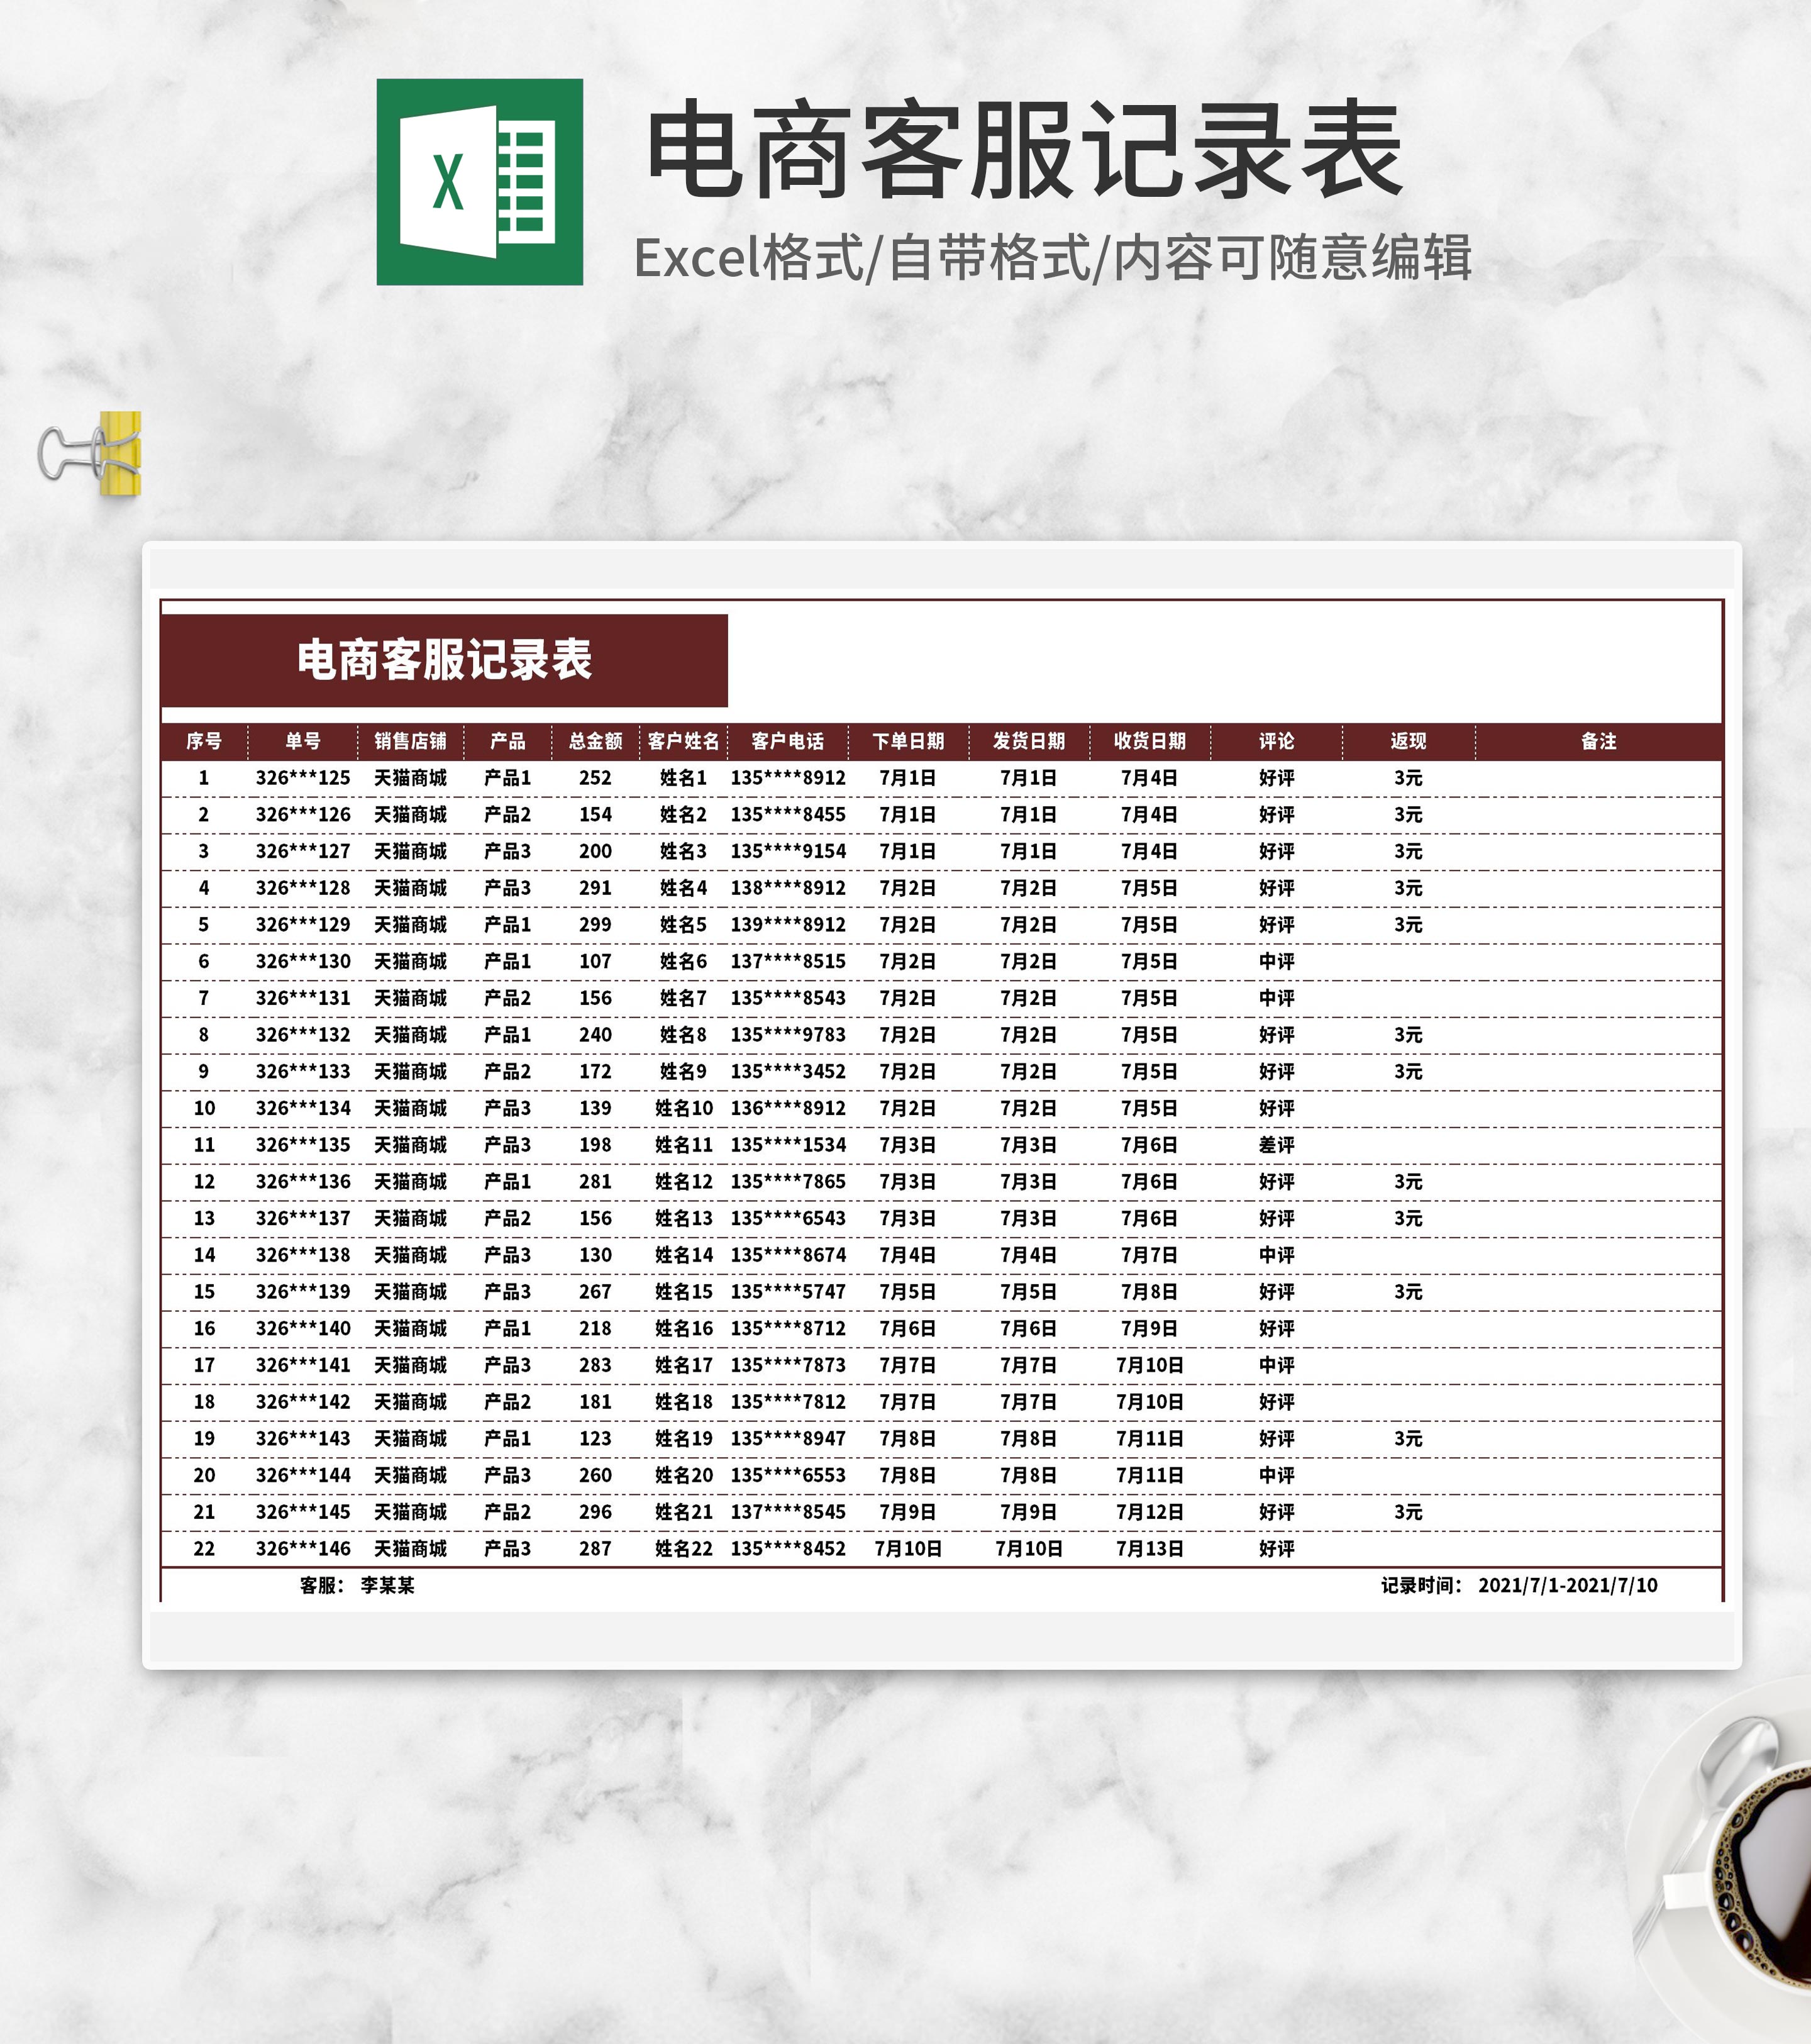Click customer service name 李某某

click(388, 1585)
